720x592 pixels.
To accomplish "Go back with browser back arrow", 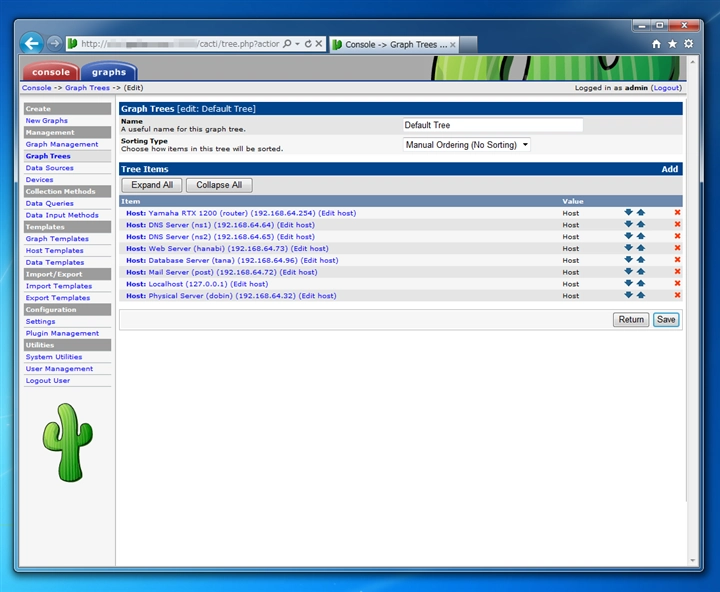I will click(x=32, y=44).
